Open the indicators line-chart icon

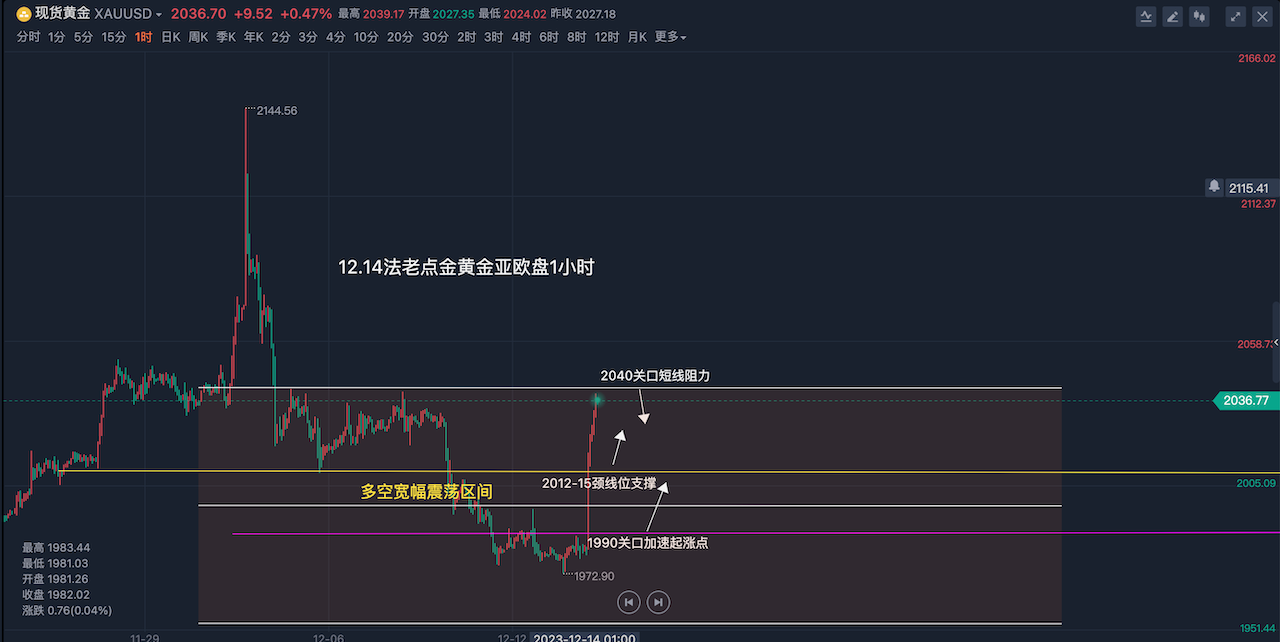point(1146,16)
